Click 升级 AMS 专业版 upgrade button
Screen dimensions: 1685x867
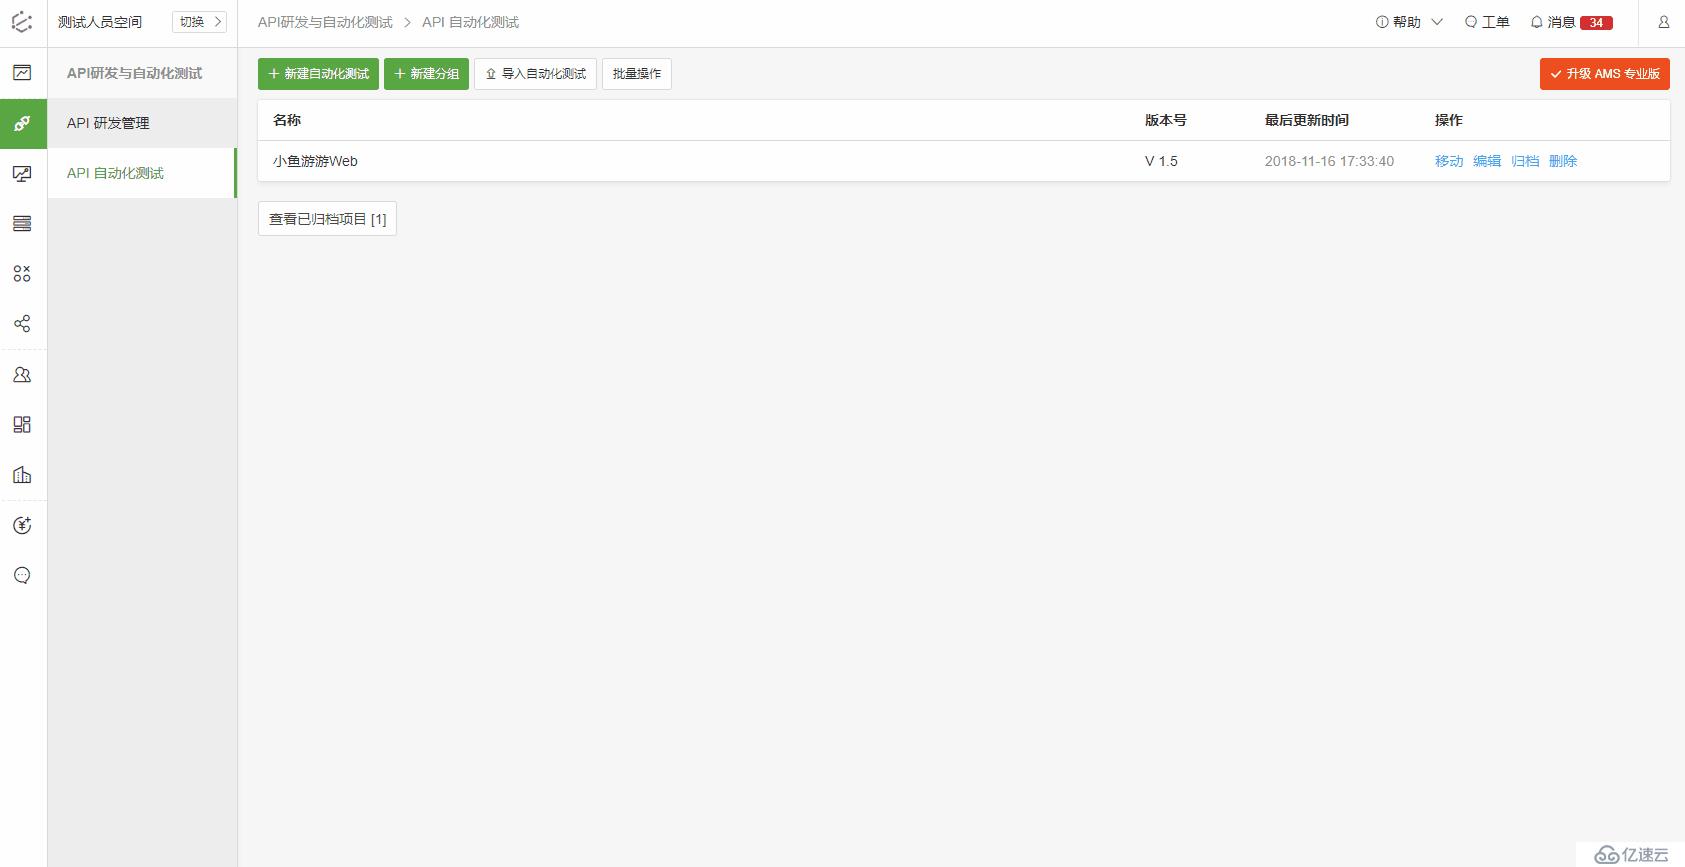coord(1605,74)
